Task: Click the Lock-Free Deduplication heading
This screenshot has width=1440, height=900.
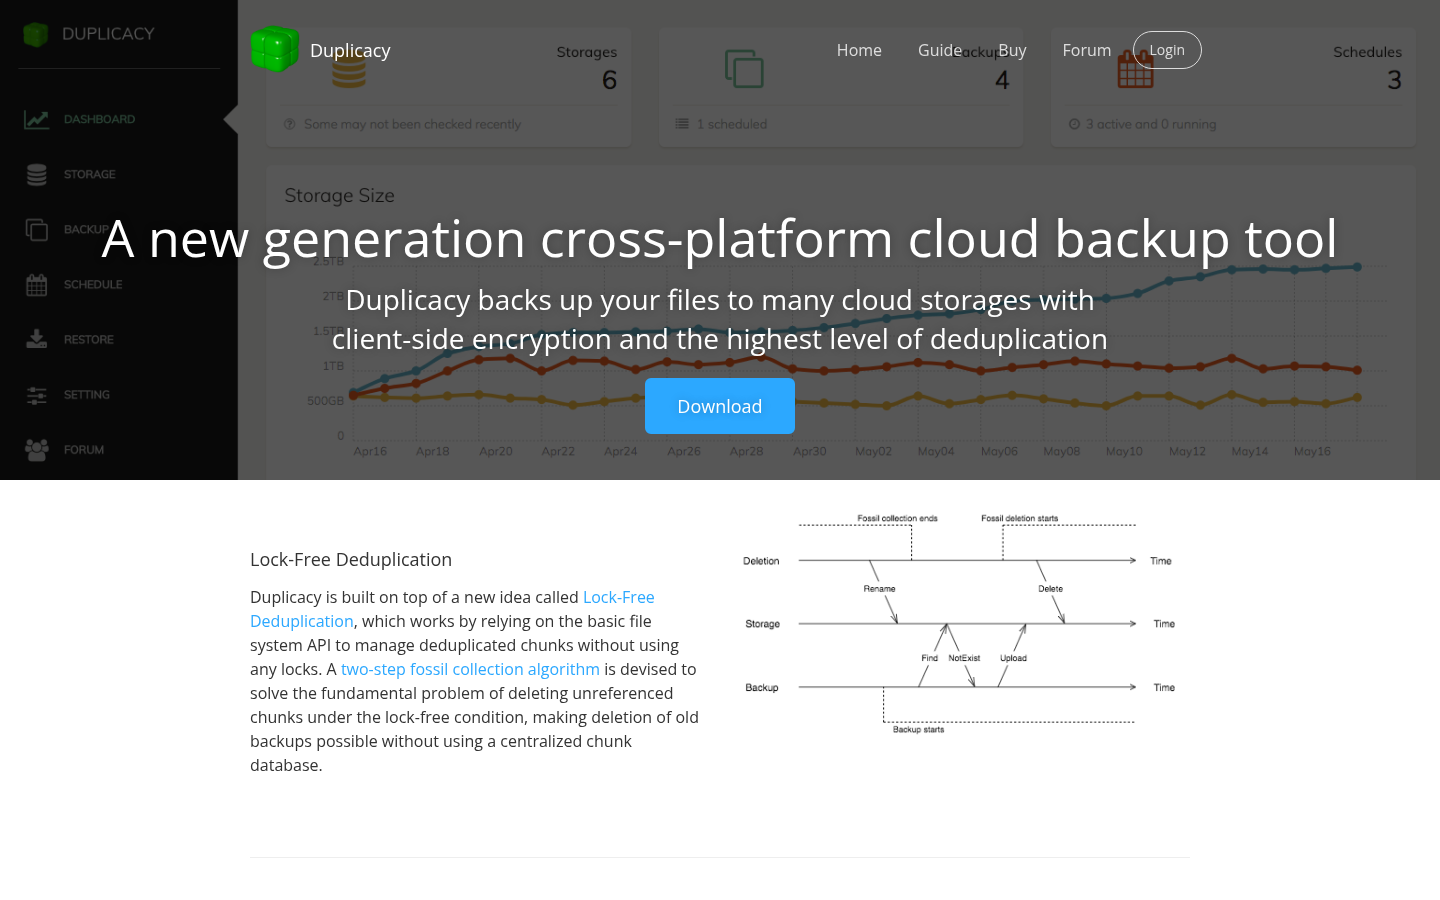Action: [351, 559]
